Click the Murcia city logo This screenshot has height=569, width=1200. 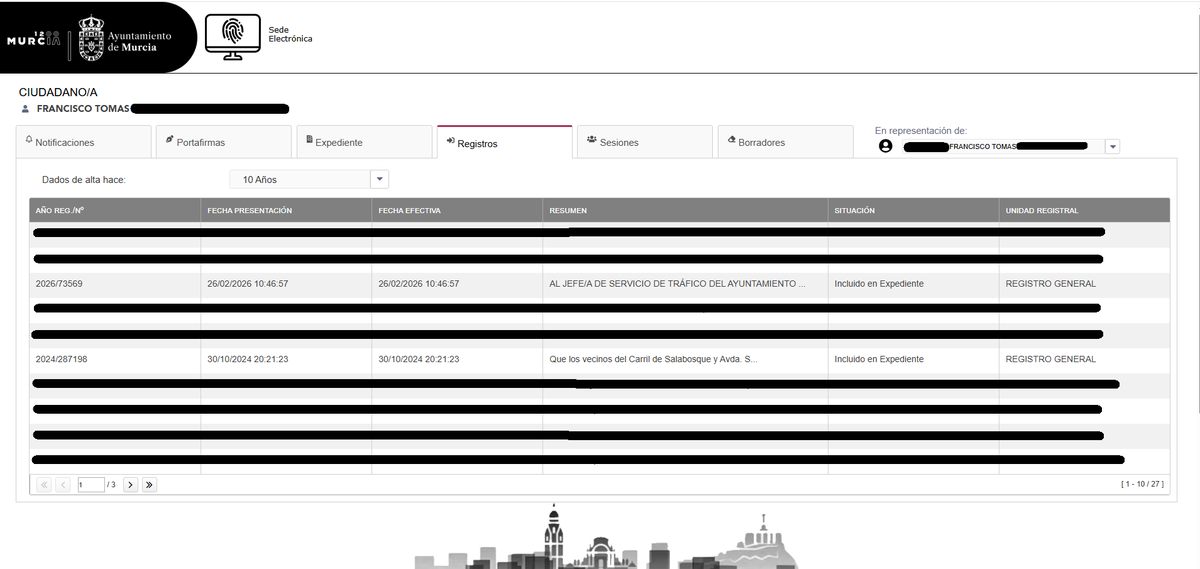(34, 39)
